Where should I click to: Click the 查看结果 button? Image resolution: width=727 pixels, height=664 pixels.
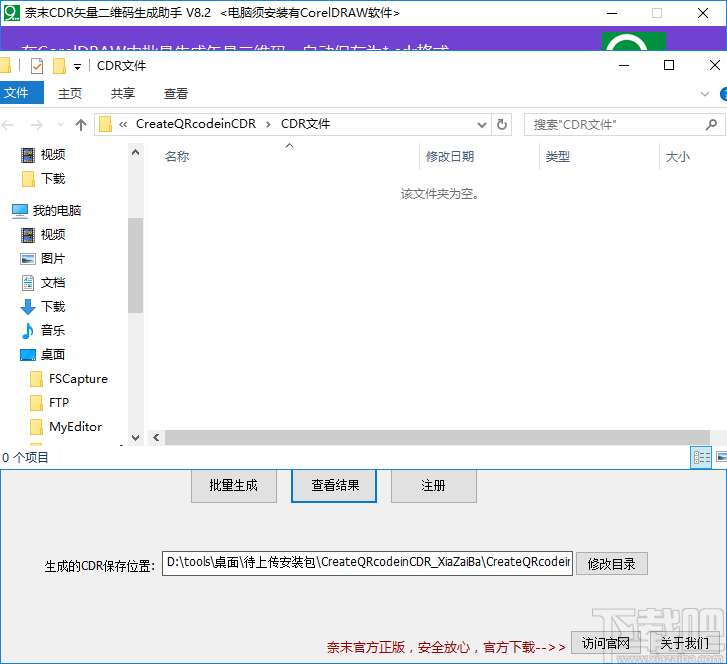tap(334, 485)
